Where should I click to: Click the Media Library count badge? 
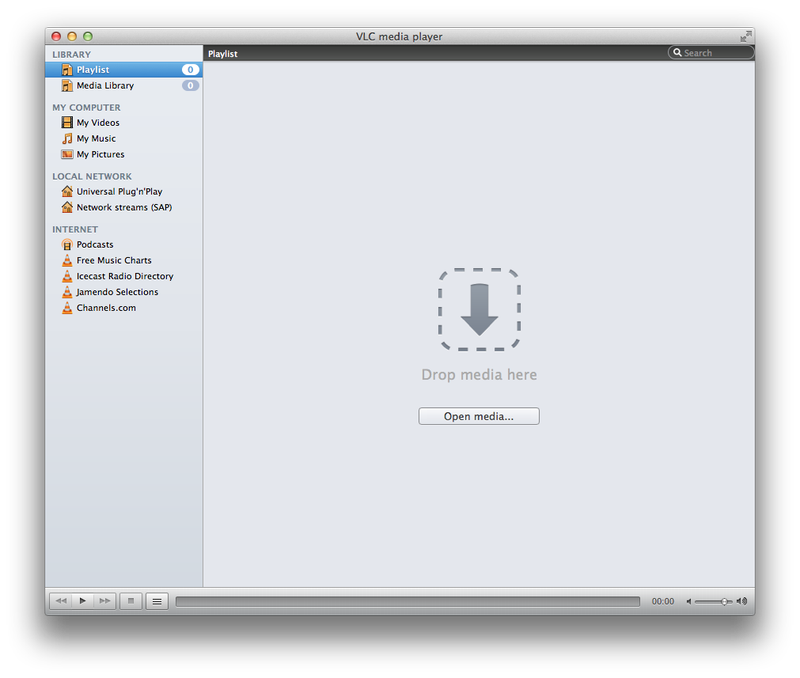click(x=190, y=85)
